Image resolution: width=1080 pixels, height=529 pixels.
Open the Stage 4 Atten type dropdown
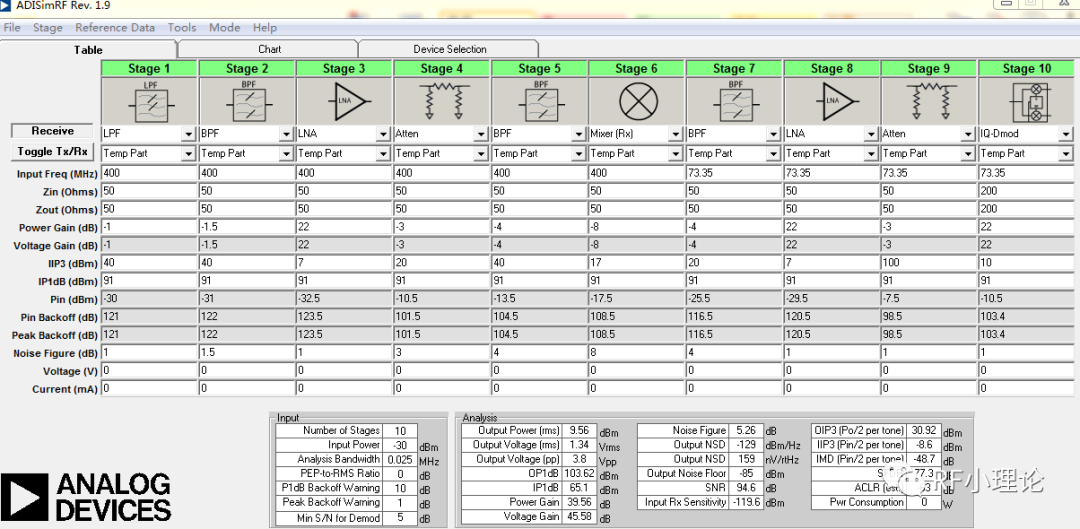coord(481,134)
